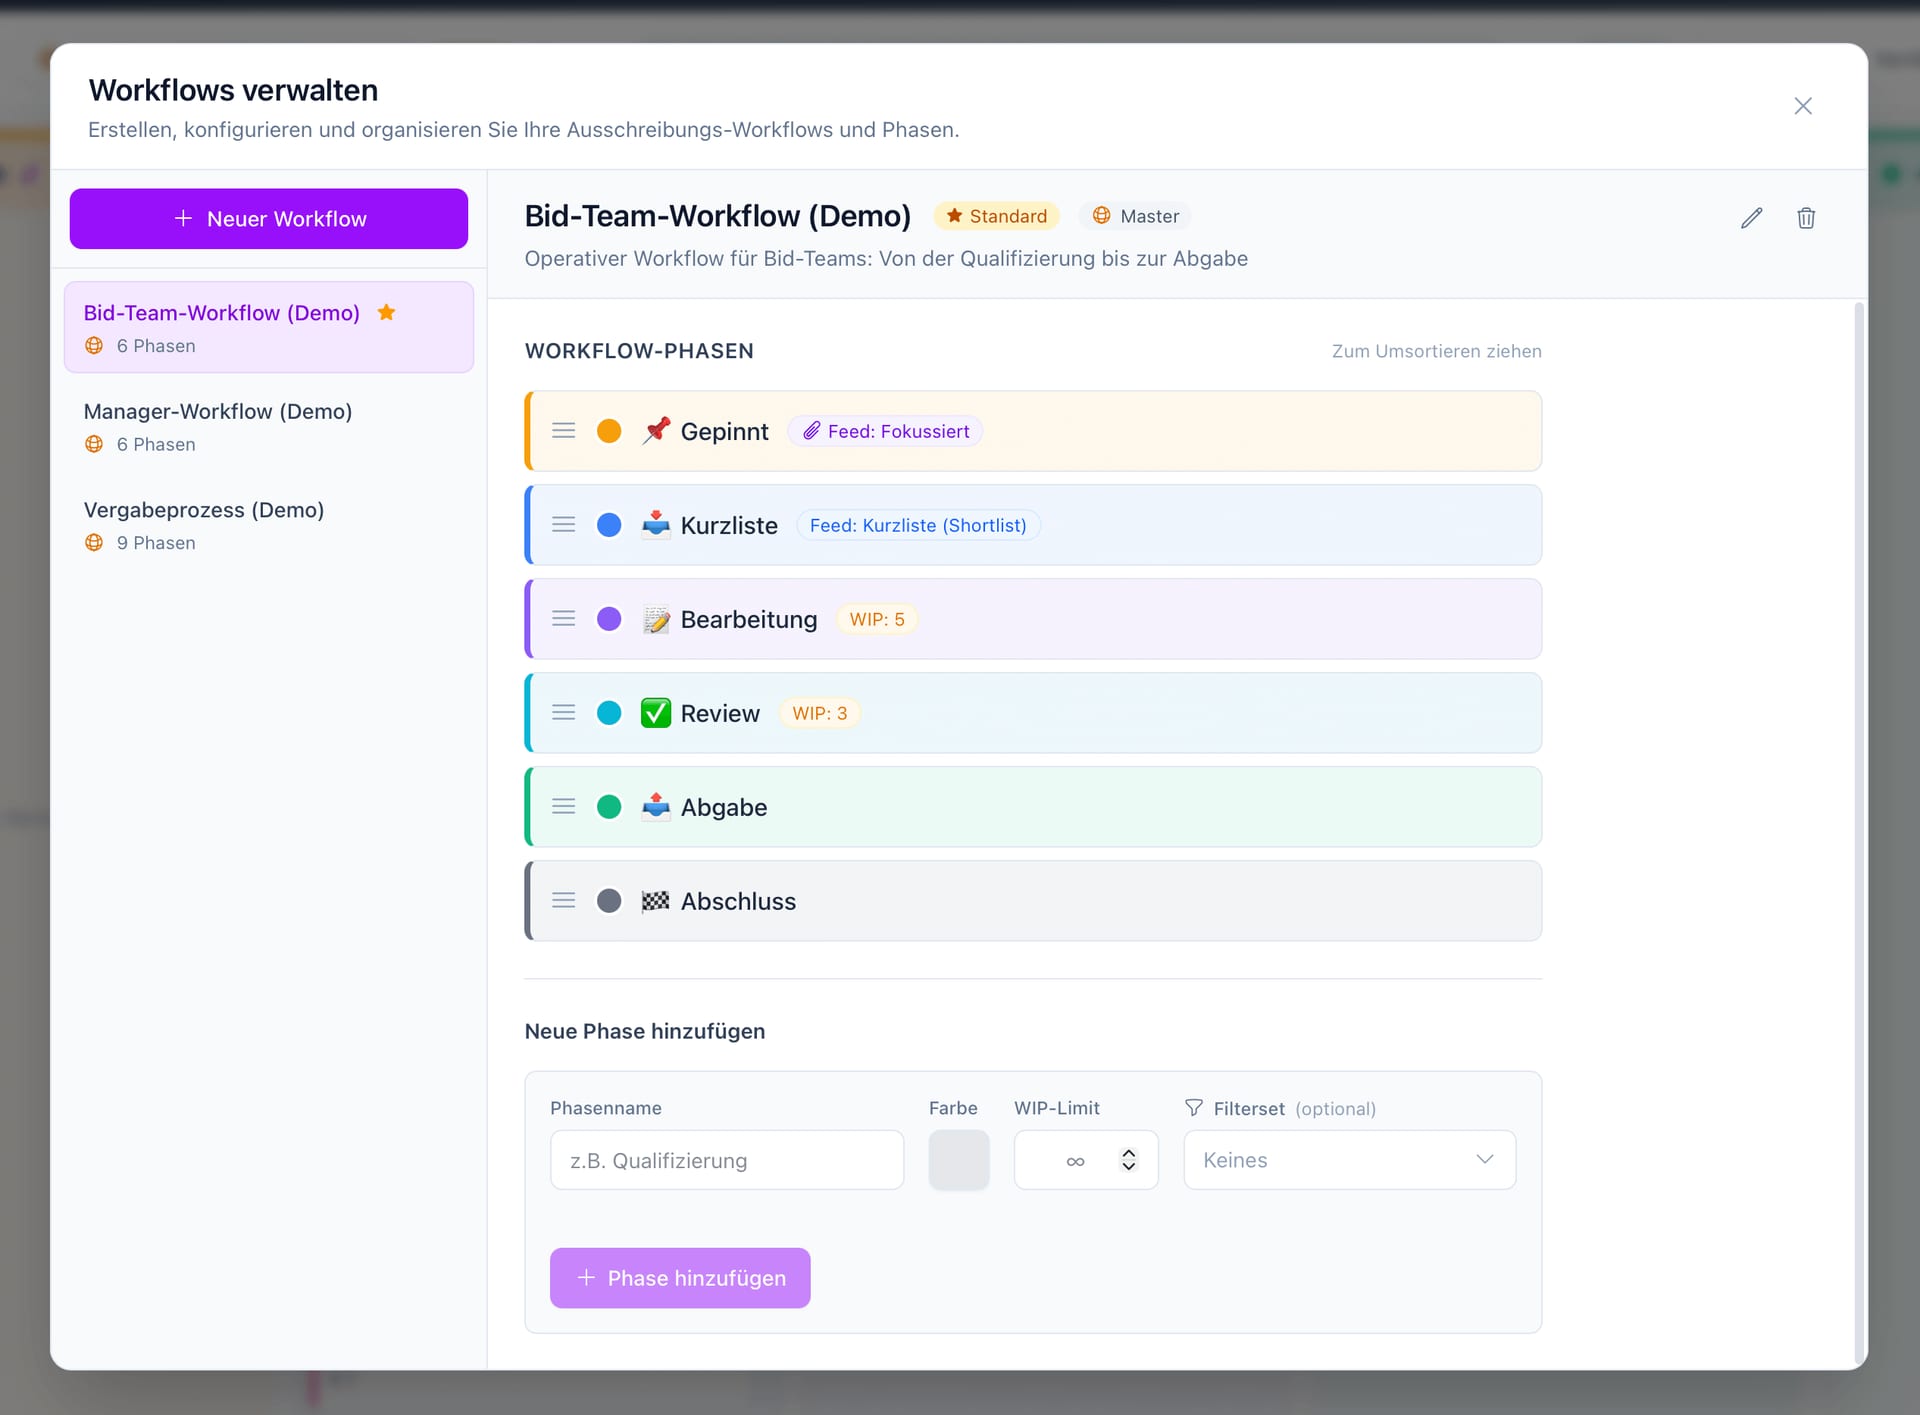Select Bid-Team-Workflow (Demo) in list
Image resolution: width=1920 pixels, height=1415 pixels.
pyautogui.click(x=269, y=327)
